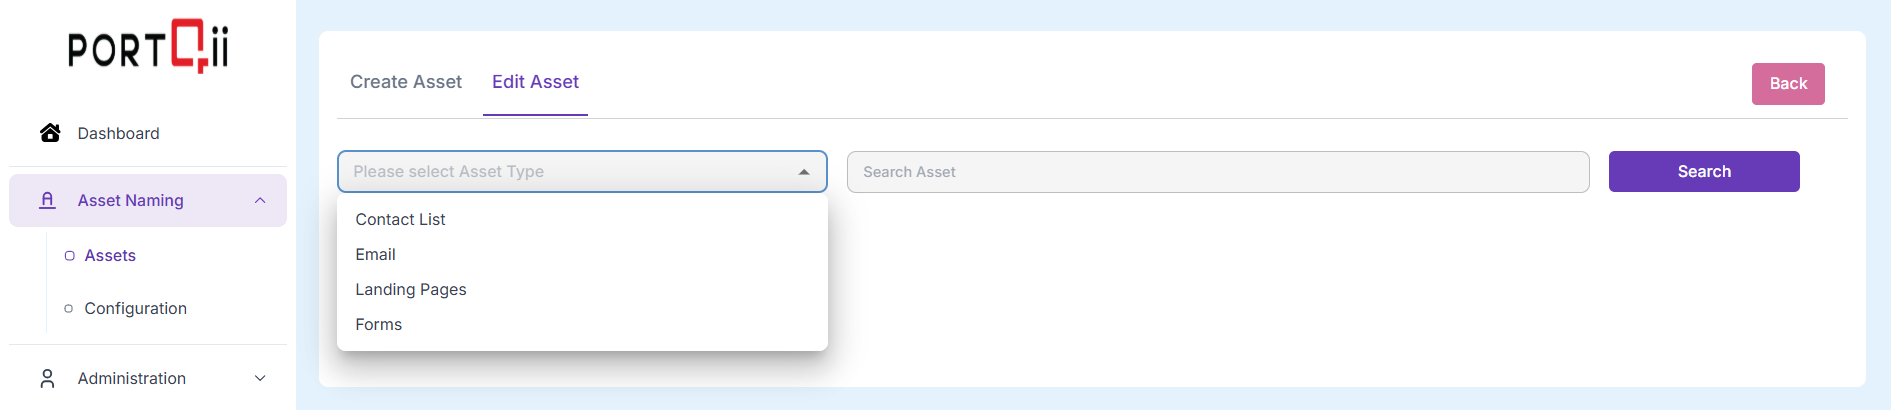Image resolution: width=1891 pixels, height=410 pixels.
Task: Collapse the Asset Naming menu chevron
Action: 260,200
